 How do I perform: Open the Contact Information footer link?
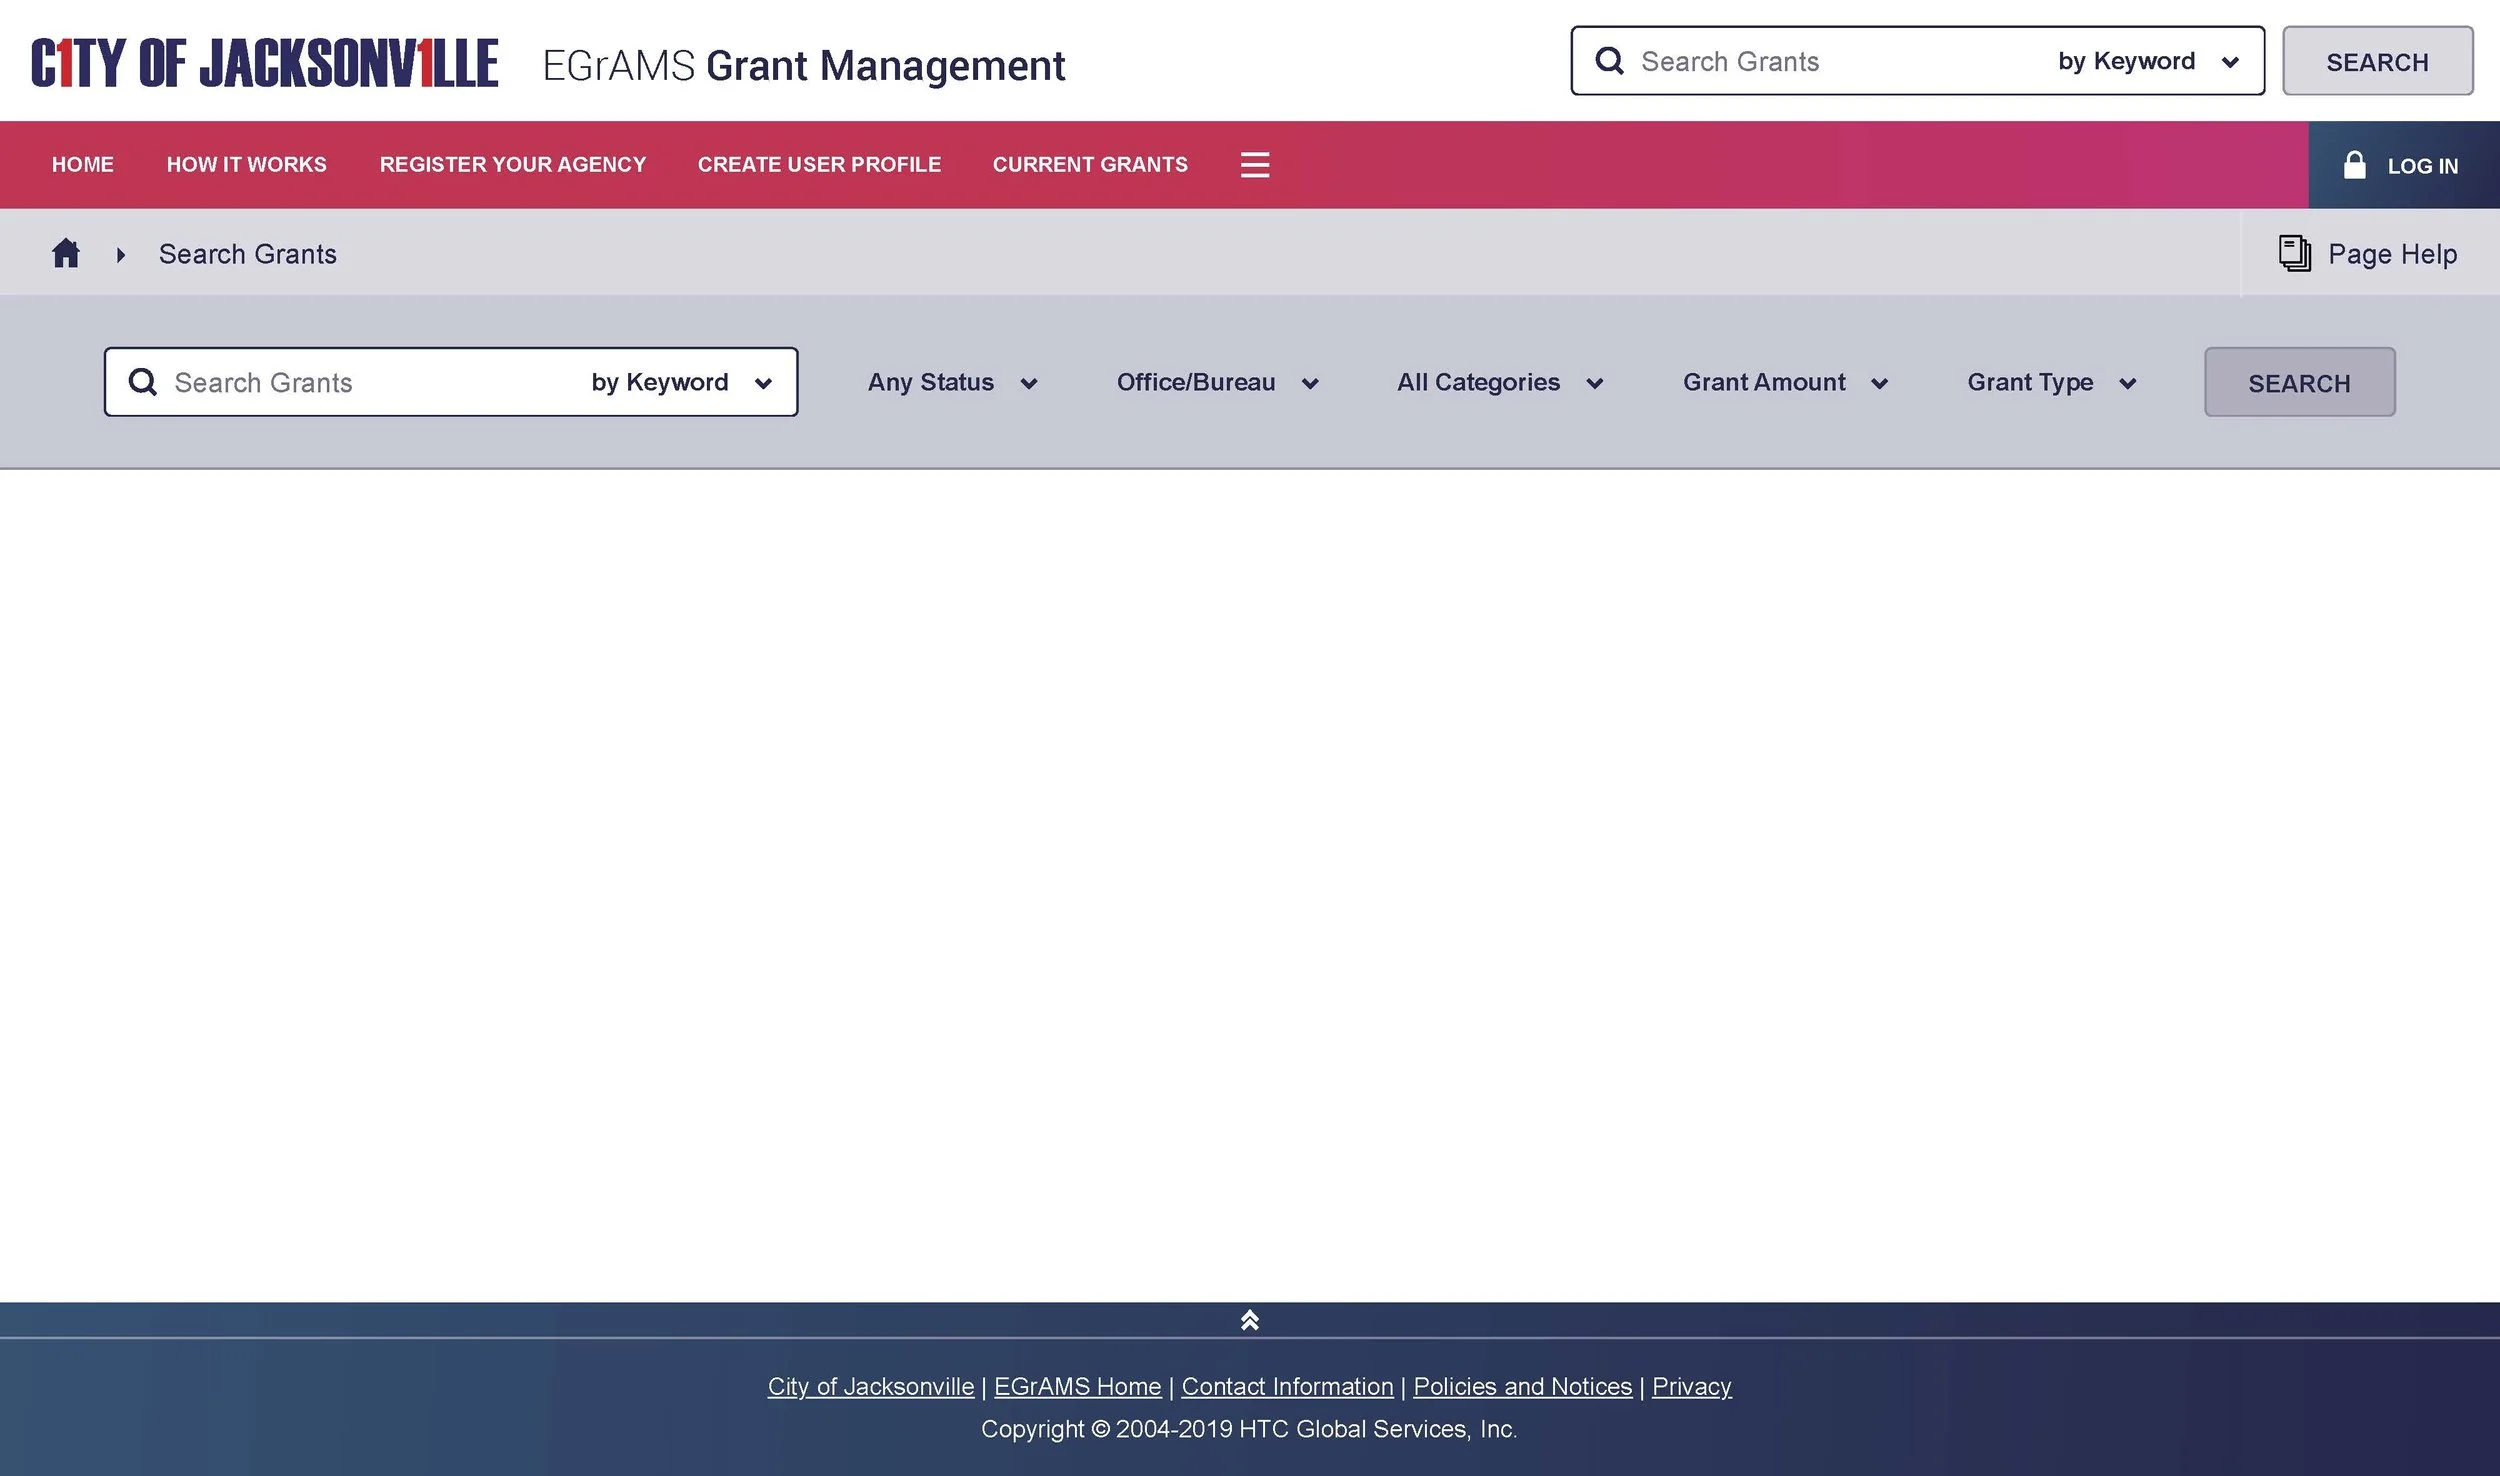click(1286, 1387)
